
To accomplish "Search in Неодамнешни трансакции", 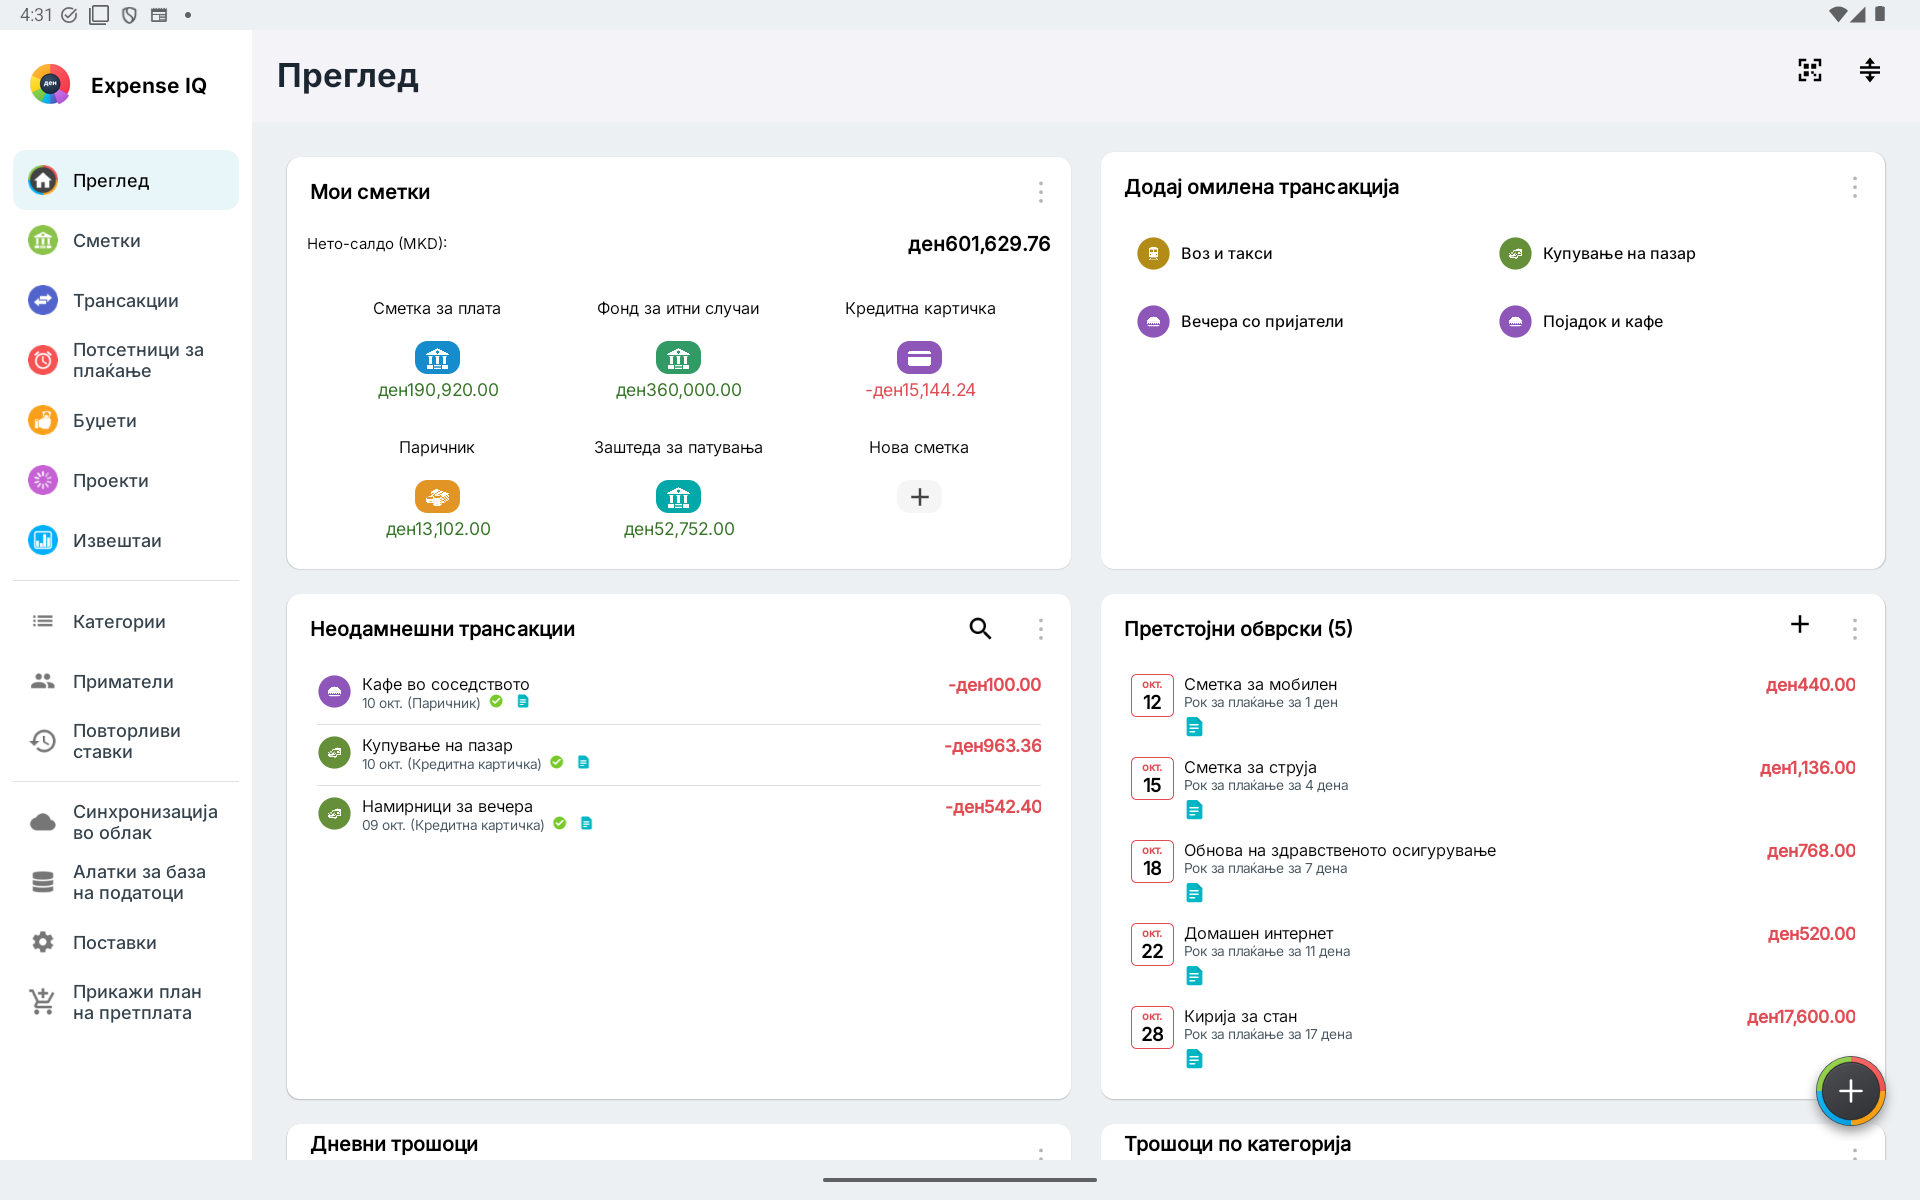I will [980, 628].
